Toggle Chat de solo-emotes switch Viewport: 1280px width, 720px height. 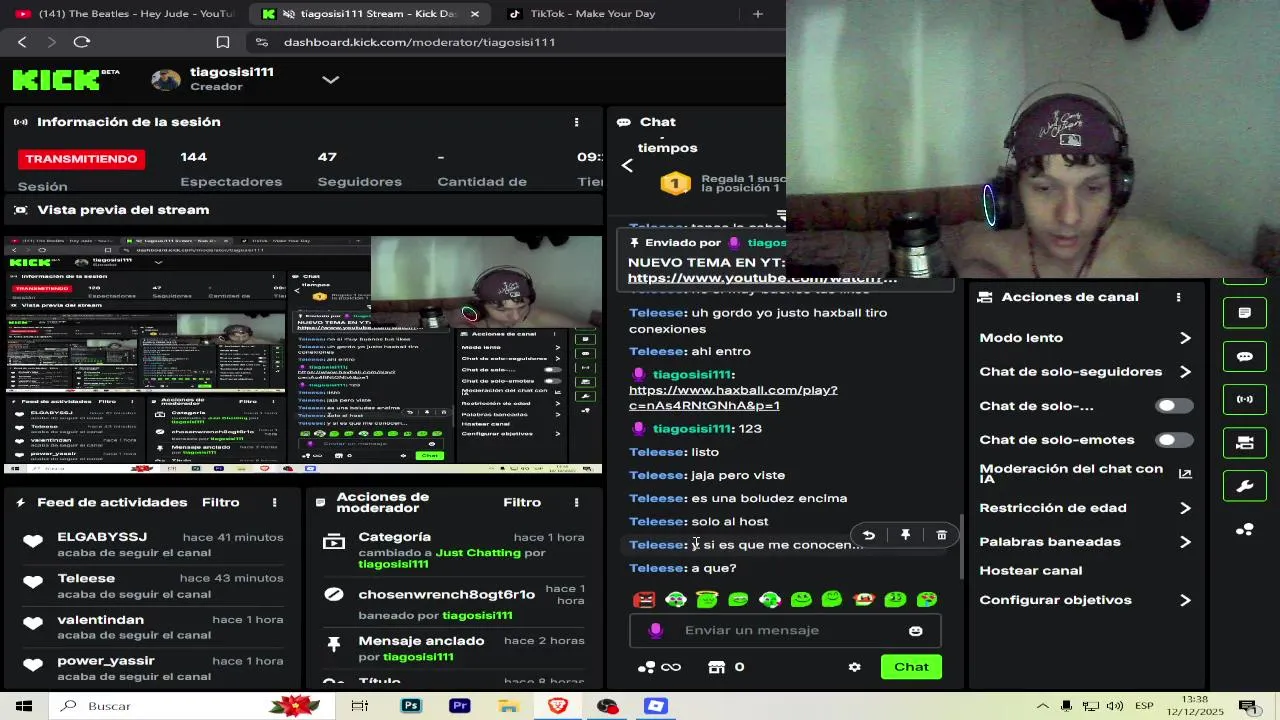tap(1174, 440)
